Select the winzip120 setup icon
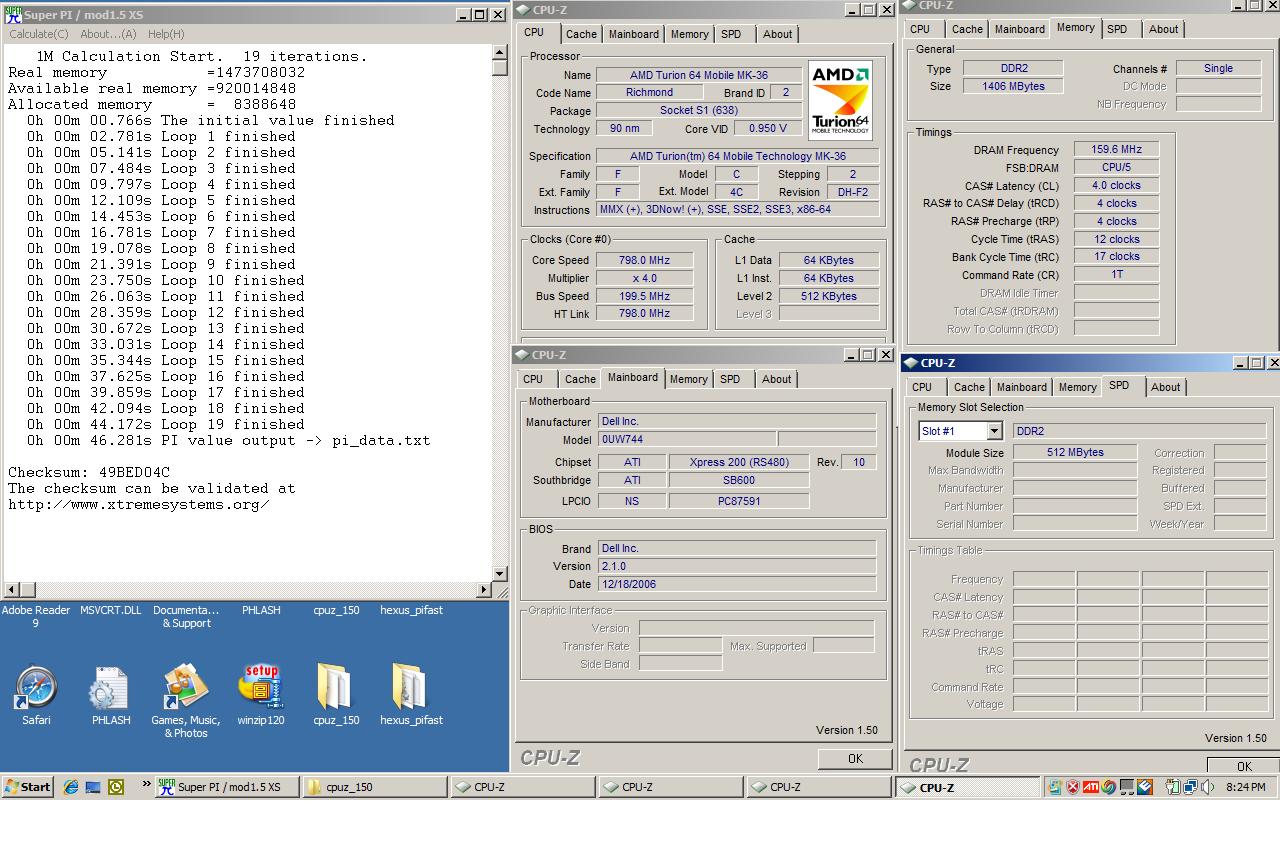The height and width of the screenshot is (864, 1280). [261, 688]
